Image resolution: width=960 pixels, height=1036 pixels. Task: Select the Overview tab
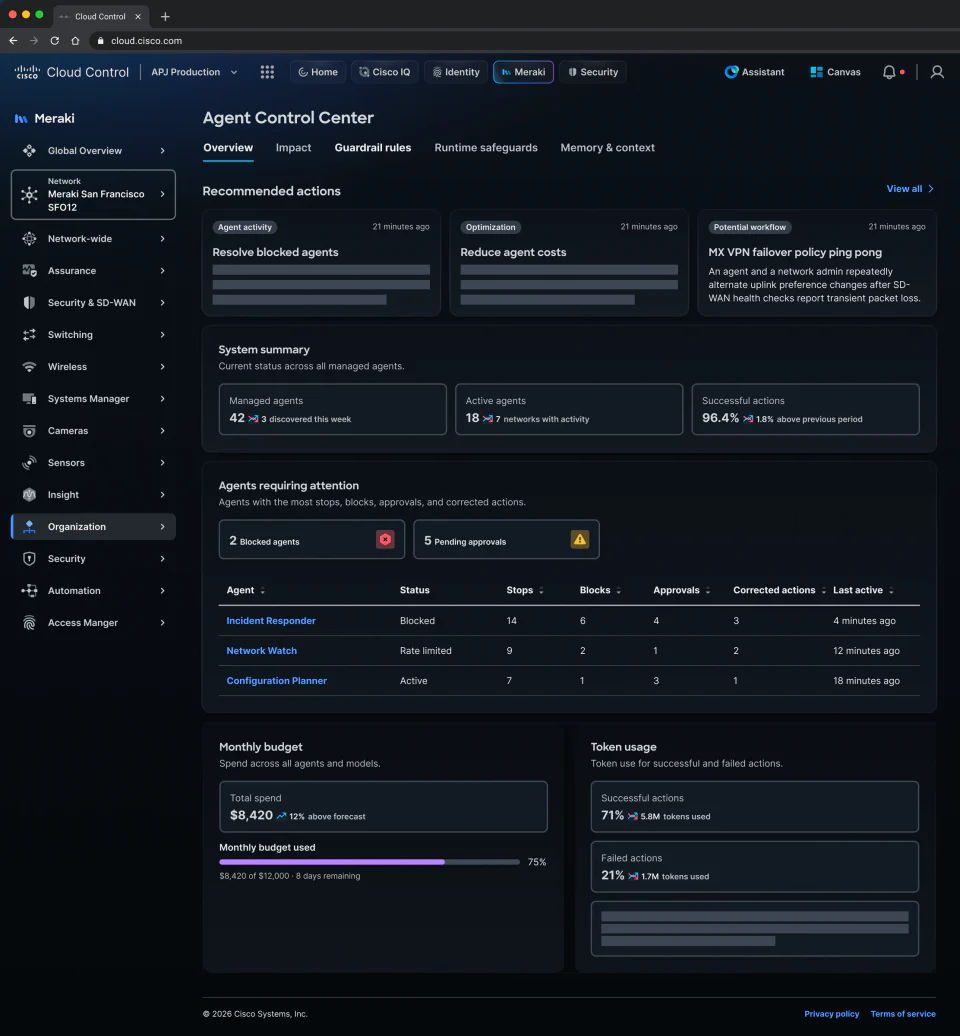(228, 148)
